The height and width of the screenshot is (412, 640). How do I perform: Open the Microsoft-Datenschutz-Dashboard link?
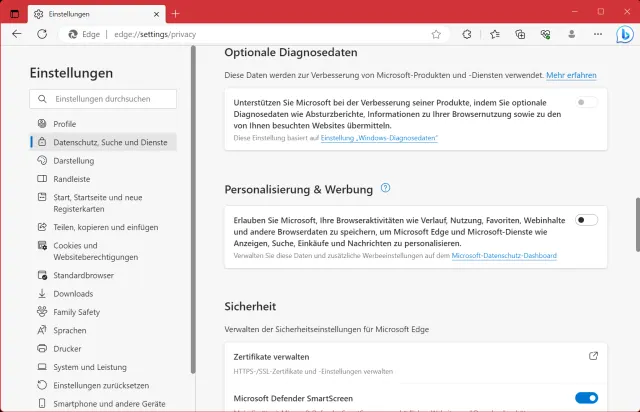pyautogui.click(x=504, y=257)
